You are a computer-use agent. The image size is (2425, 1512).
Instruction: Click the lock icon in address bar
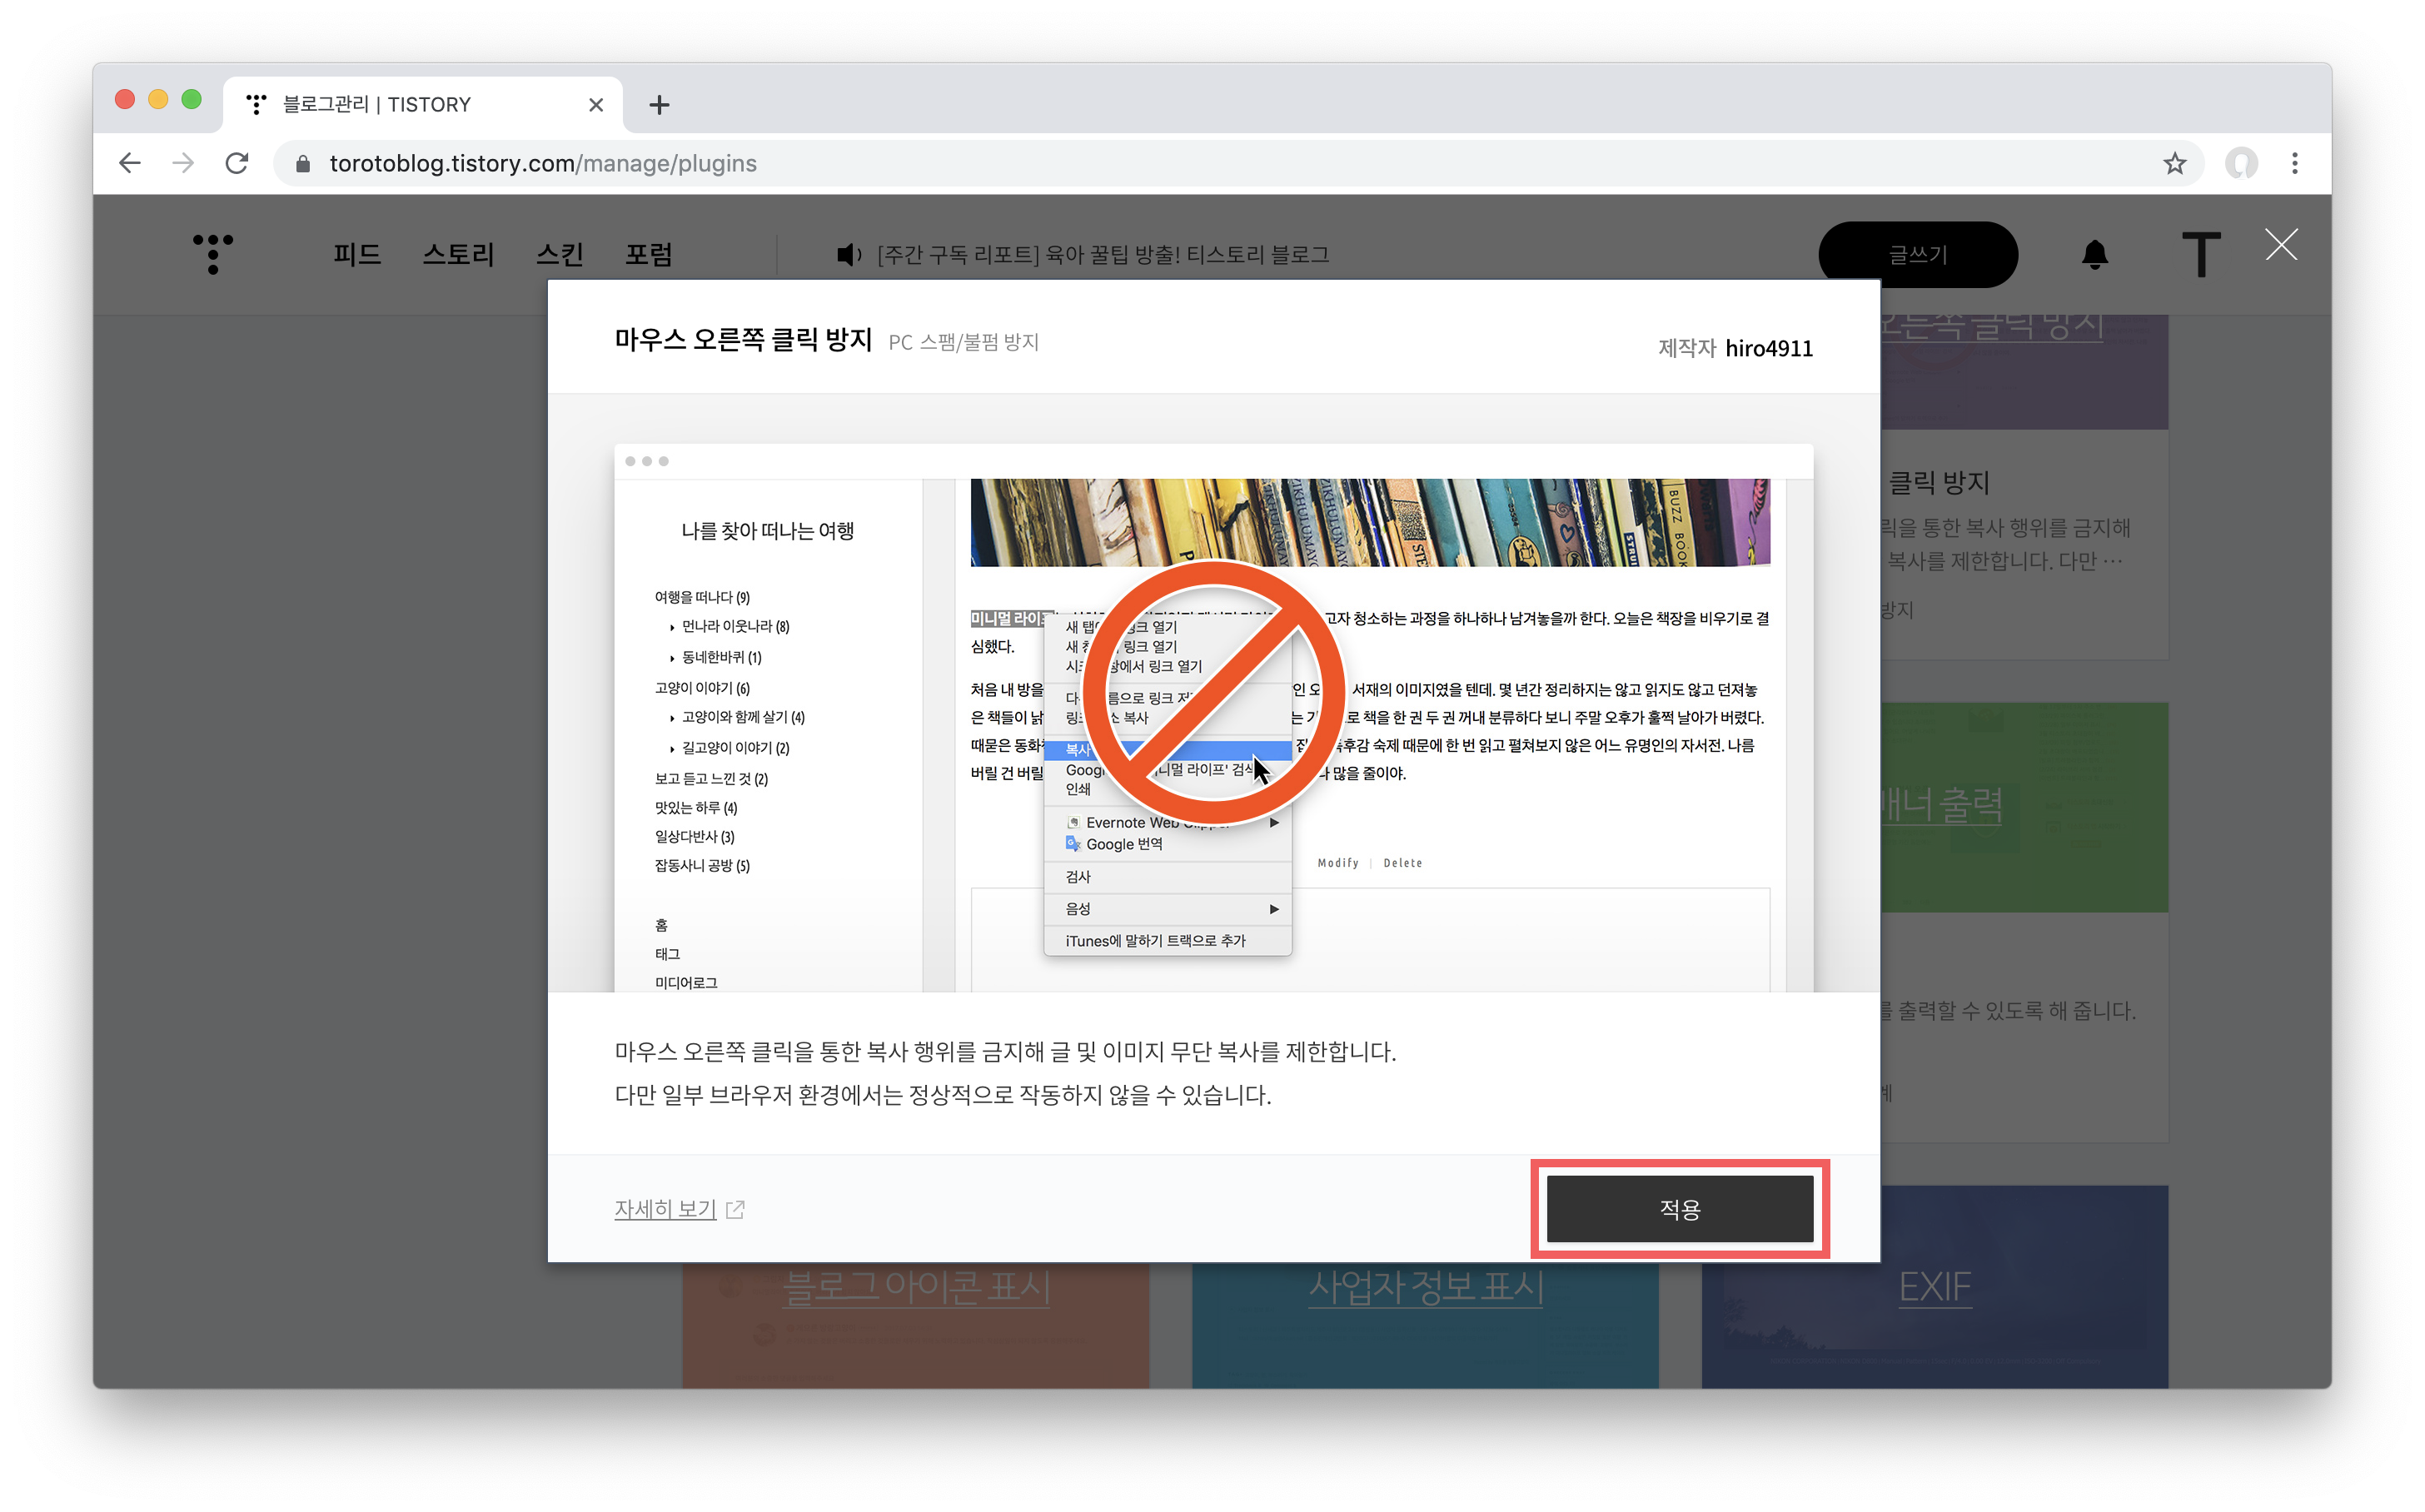click(x=302, y=164)
